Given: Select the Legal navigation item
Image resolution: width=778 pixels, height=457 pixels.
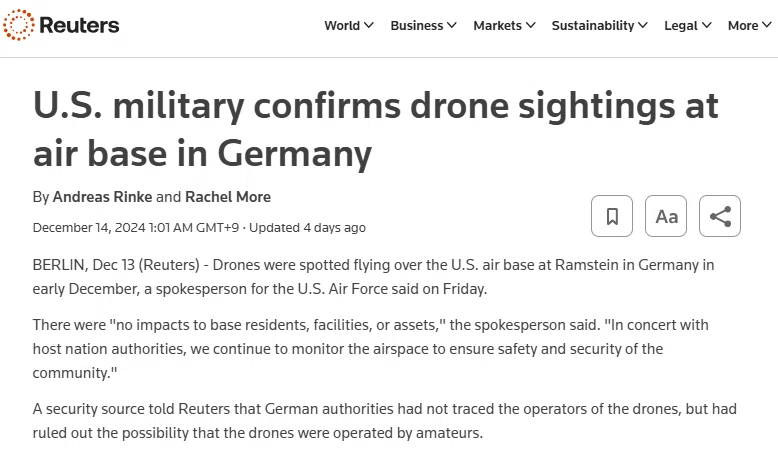Looking at the screenshot, I should coord(681,25).
